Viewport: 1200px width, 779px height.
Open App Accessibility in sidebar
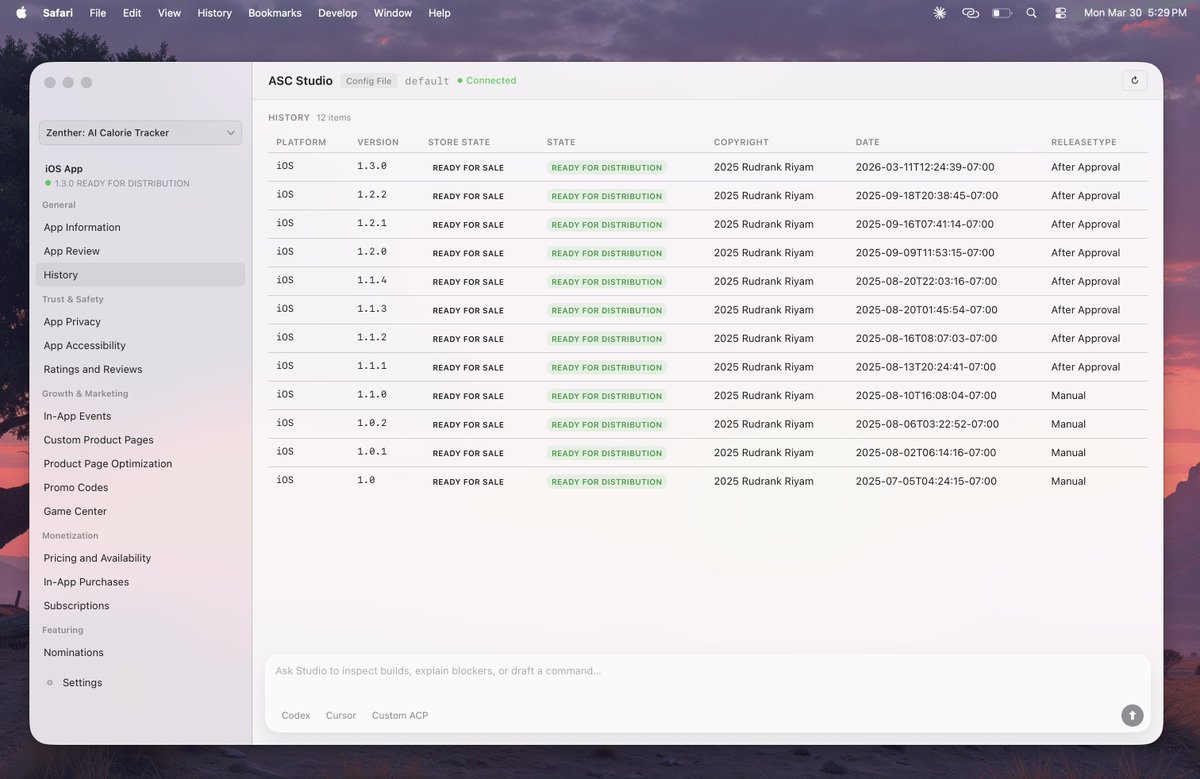coord(140,346)
